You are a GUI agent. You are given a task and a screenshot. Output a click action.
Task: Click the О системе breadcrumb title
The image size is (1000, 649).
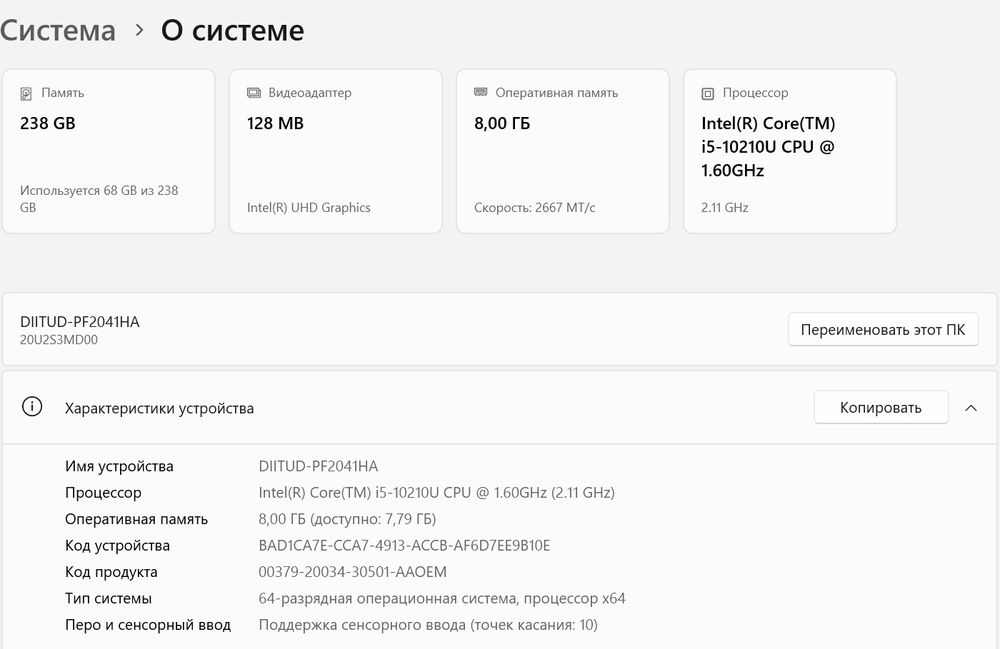(x=232, y=31)
